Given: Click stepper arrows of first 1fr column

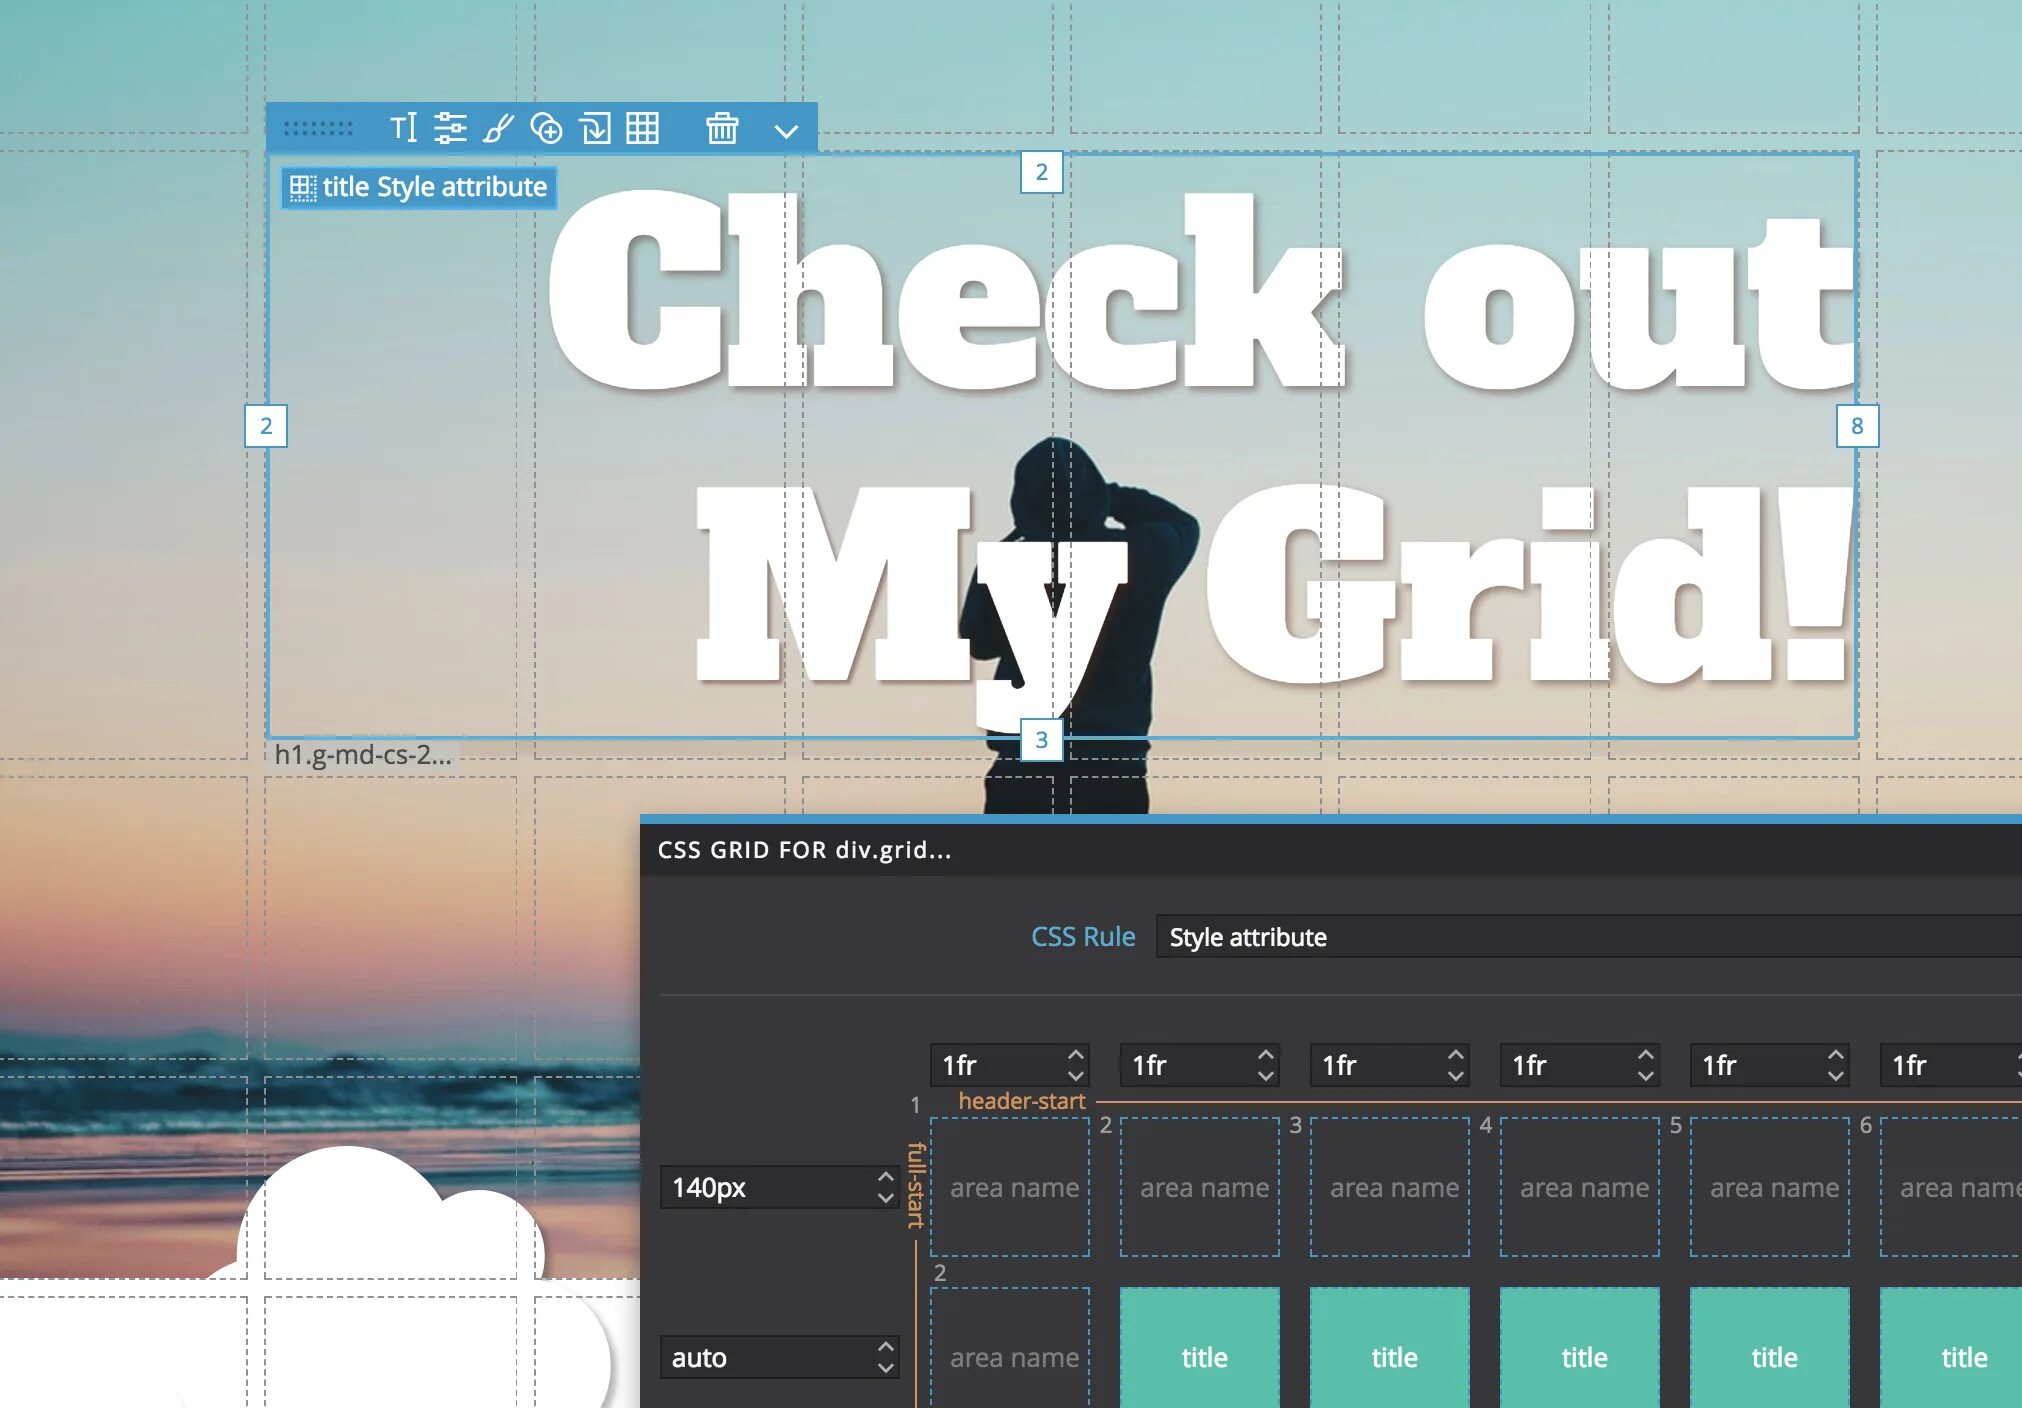Looking at the screenshot, I should pos(1075,1065).
